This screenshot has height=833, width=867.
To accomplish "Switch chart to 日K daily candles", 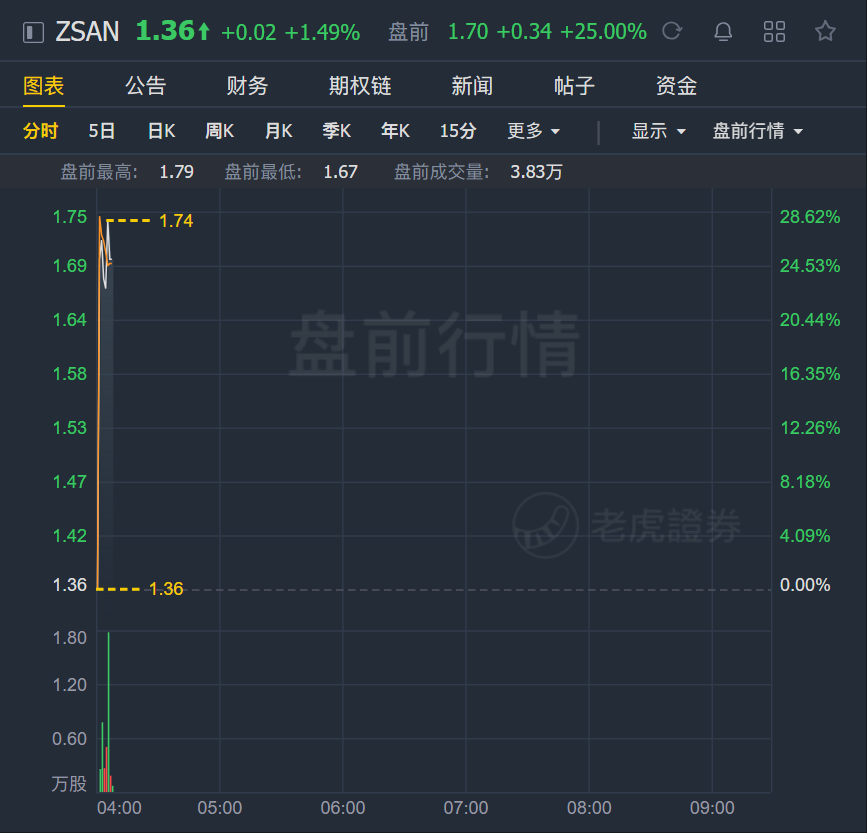I will pyautogui.click(x=161, y=131).
